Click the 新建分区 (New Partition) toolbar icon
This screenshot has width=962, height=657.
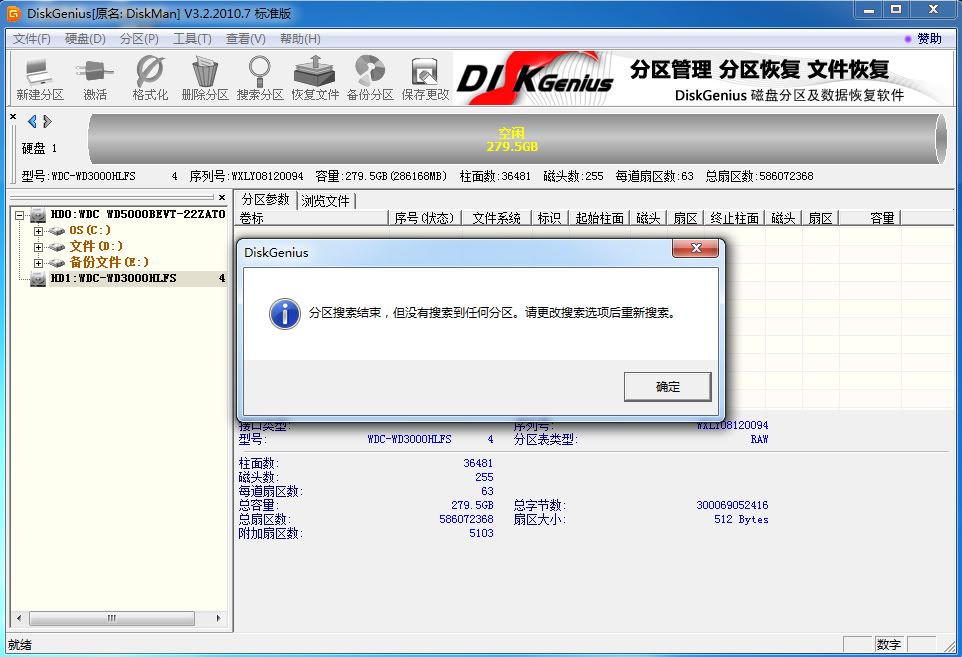pos(40,78)
